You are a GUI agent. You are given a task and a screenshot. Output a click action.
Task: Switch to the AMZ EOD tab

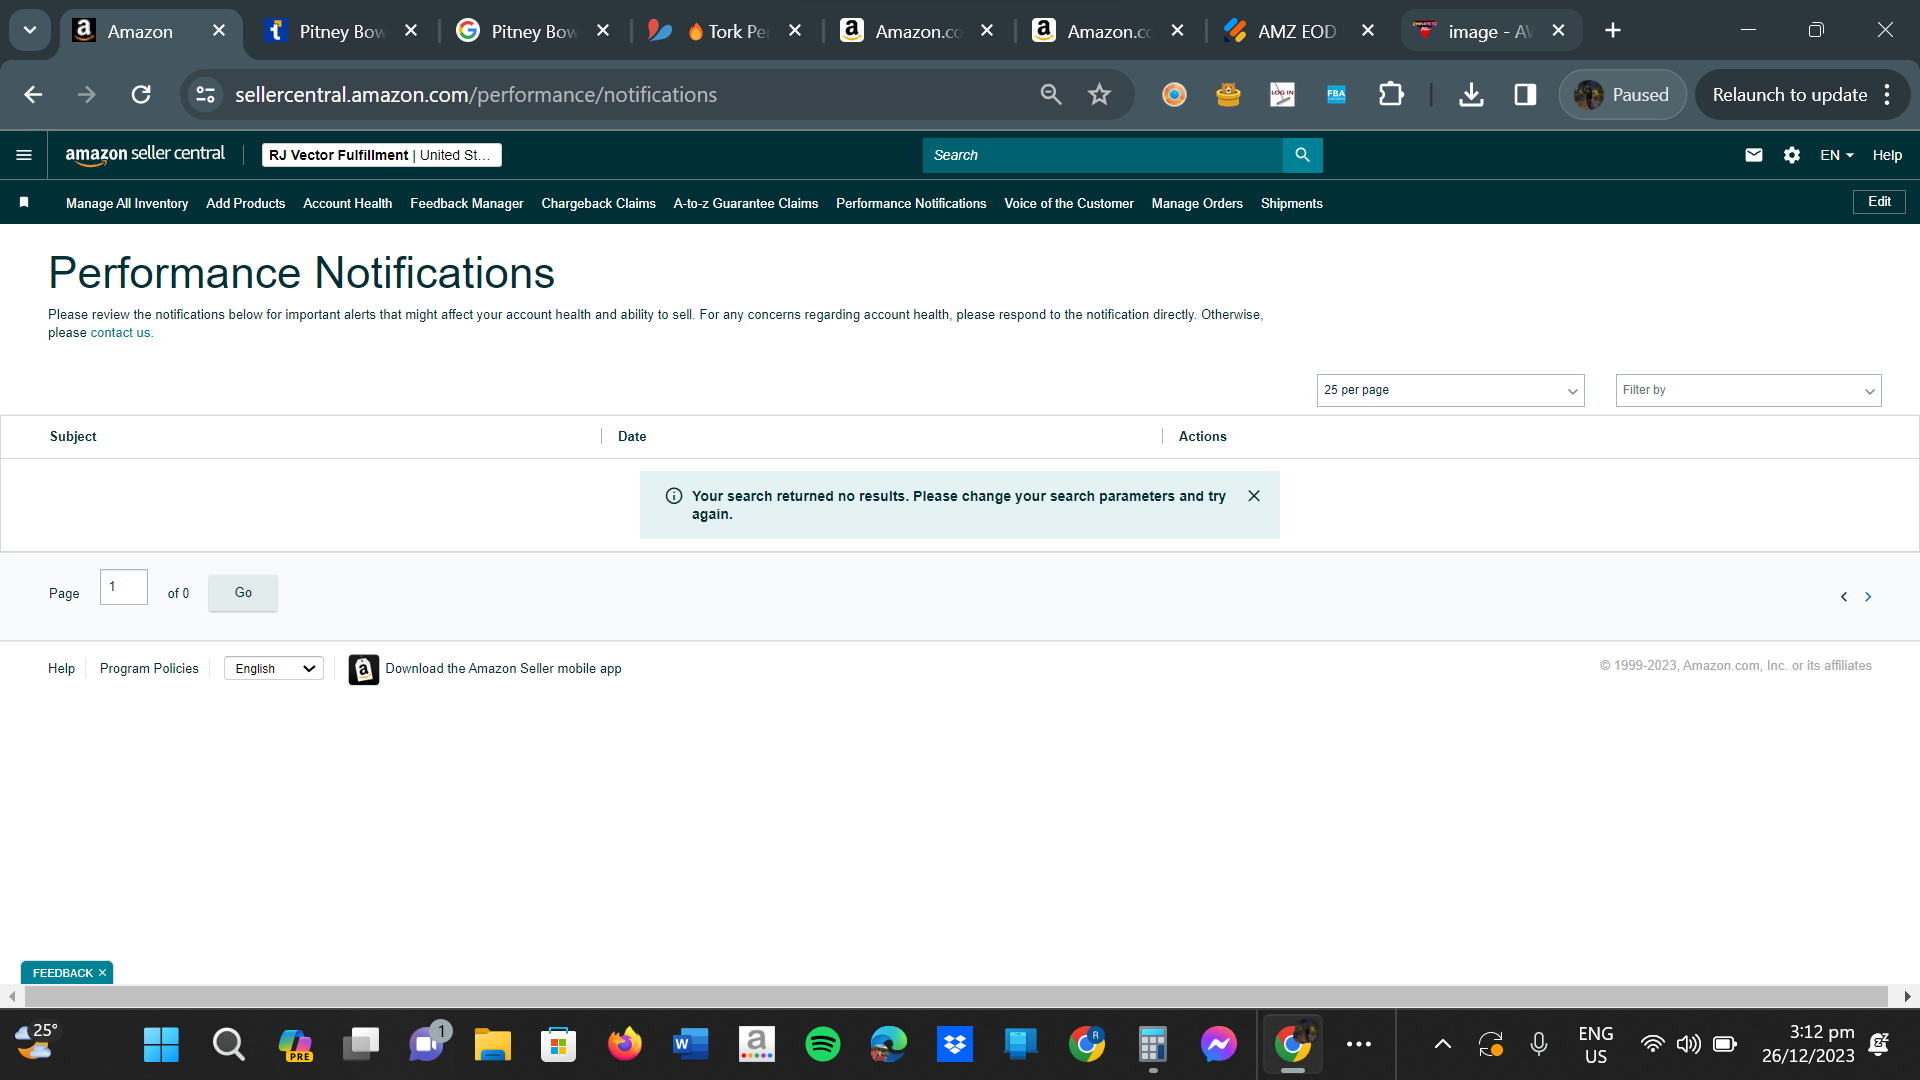coord(1295,31)
